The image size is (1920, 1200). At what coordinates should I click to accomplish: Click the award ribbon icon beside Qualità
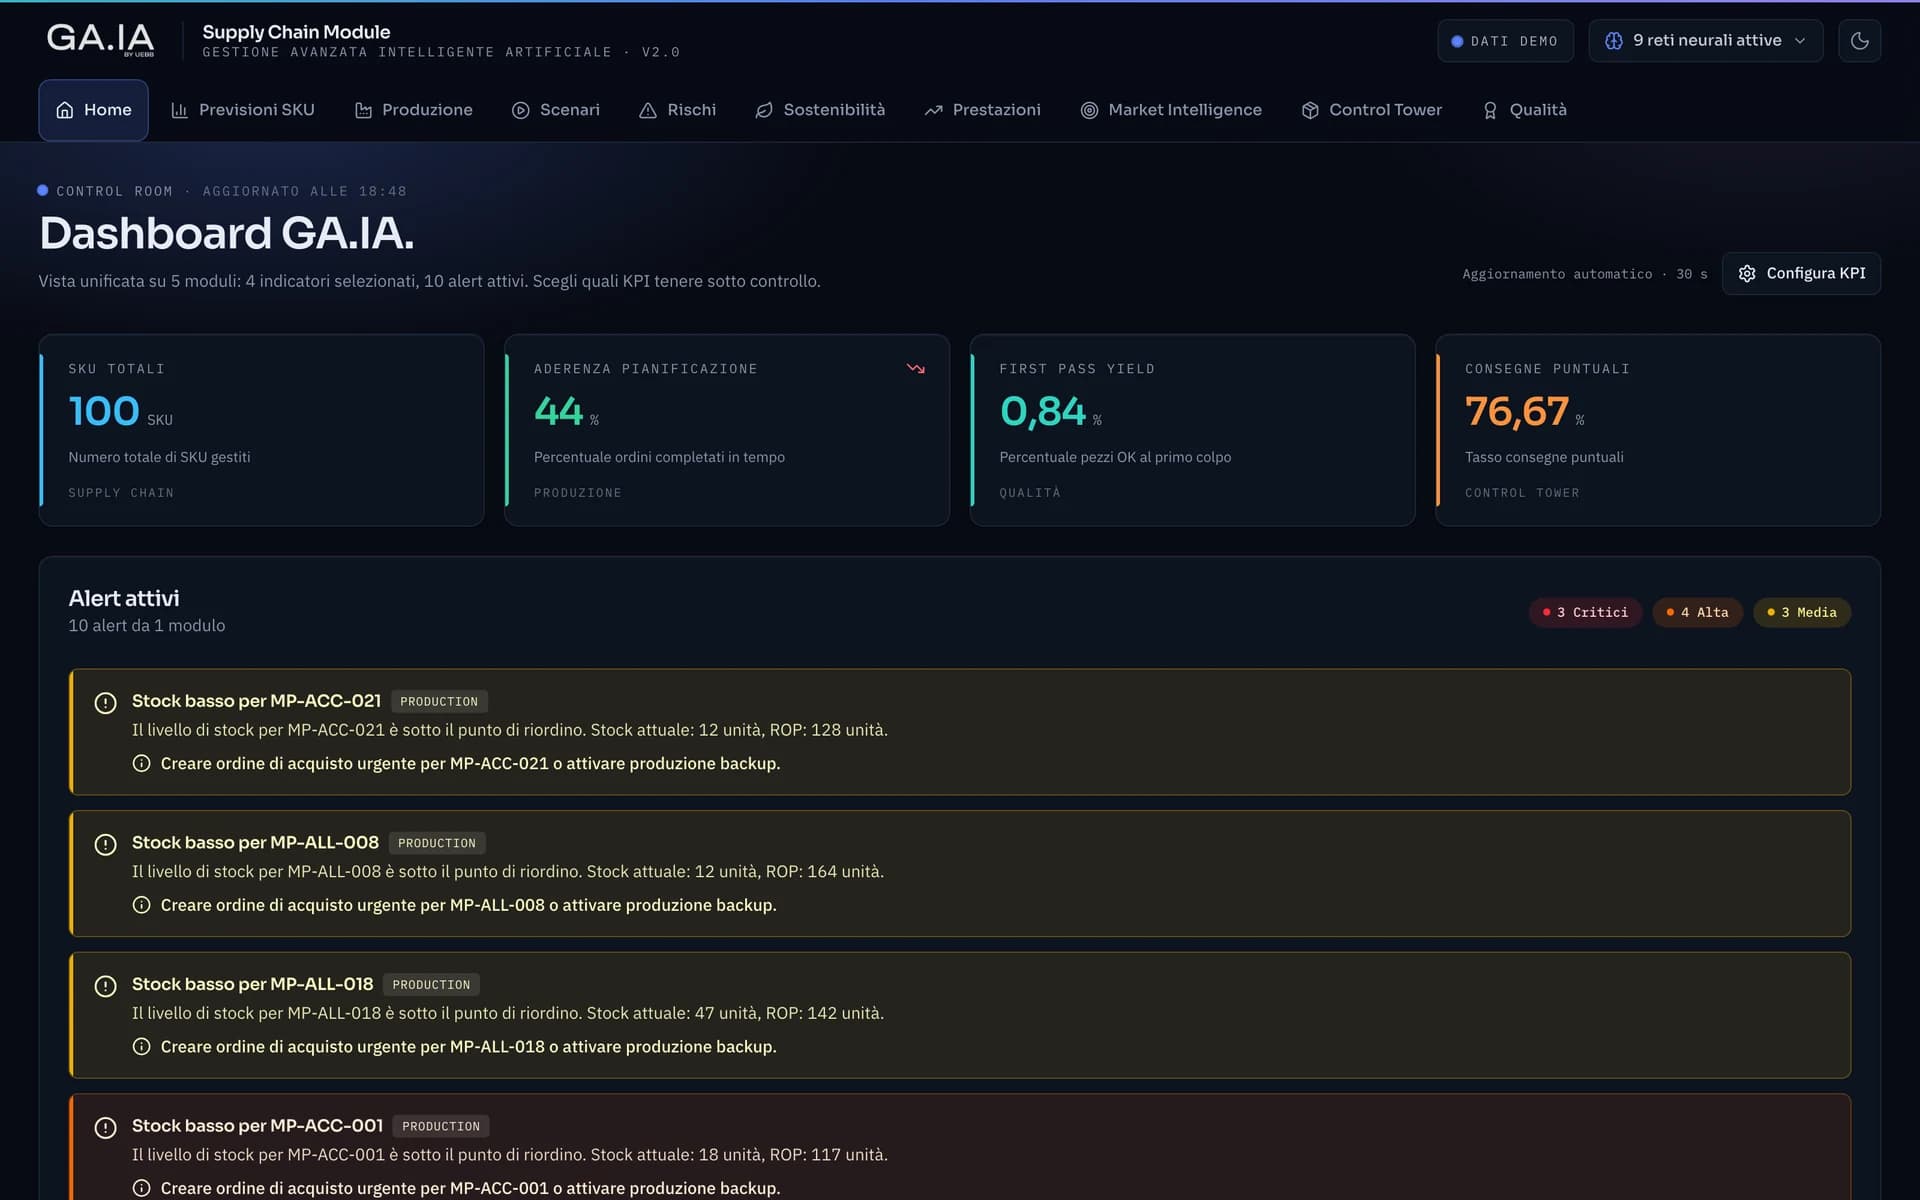(1490, 110)
